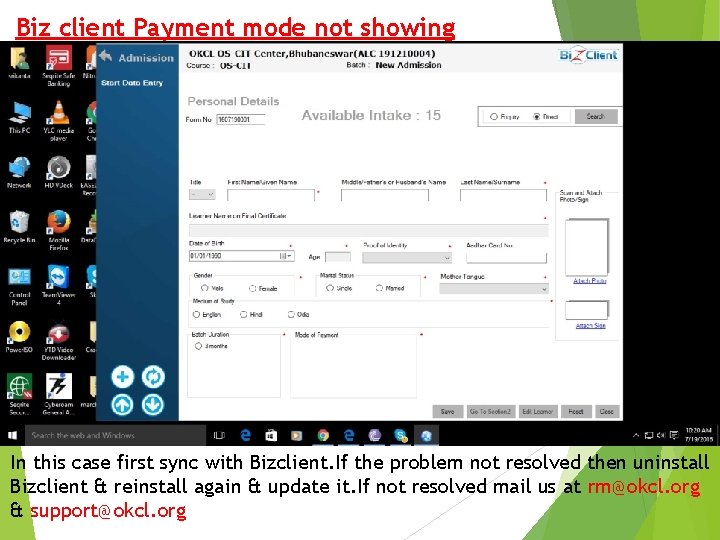Open Control Panel desktop icon
Viewport: 720px width, 540px height.
pos(19,286)
